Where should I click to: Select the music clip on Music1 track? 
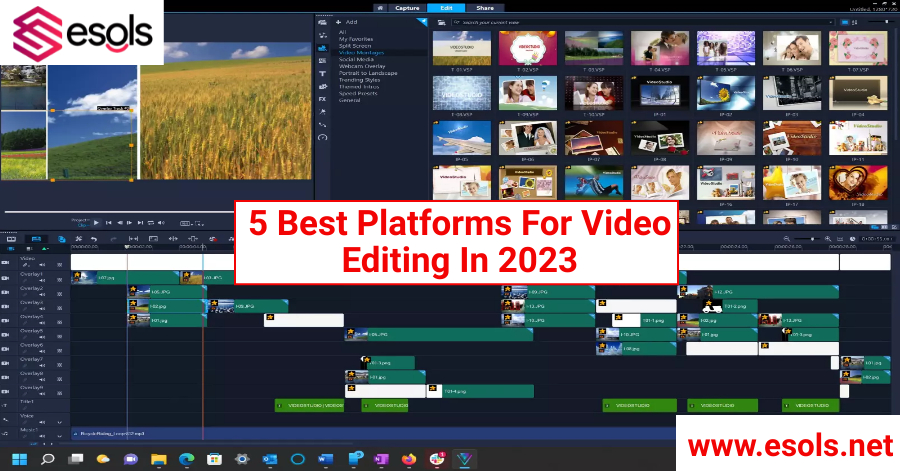click(373, 434)
